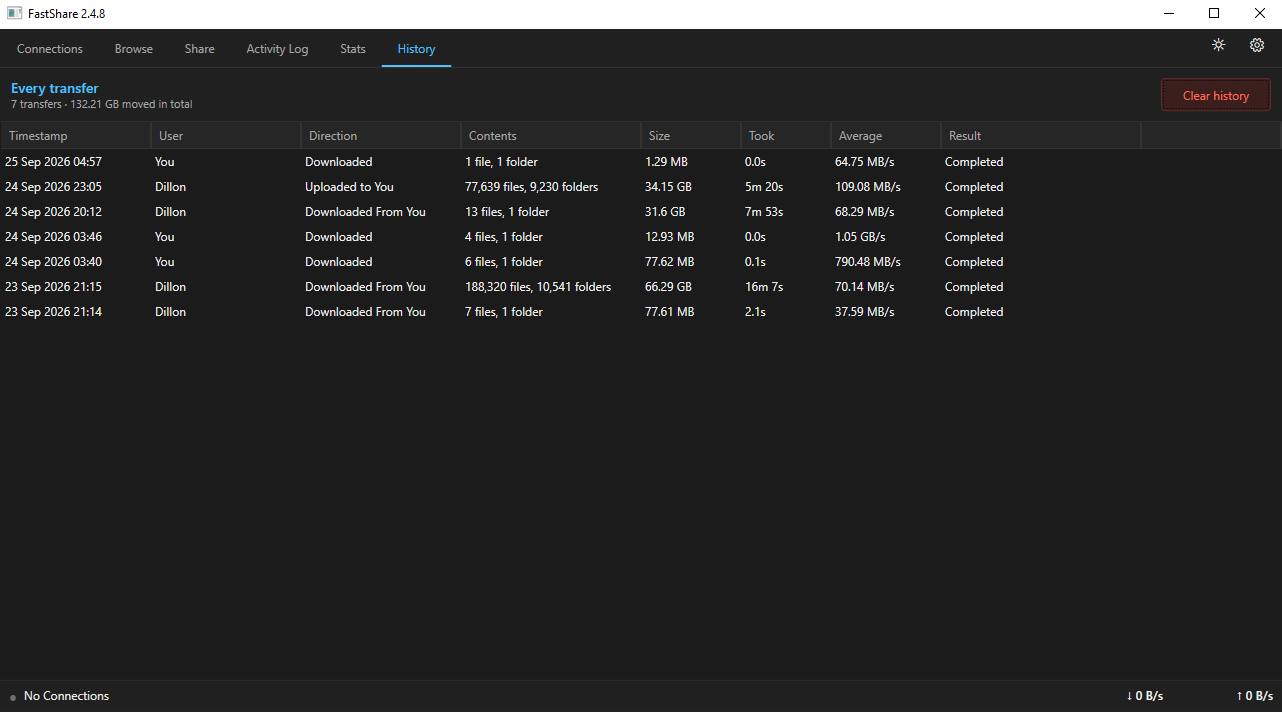1282x712 pixels.
Task: Click the "13 files, 1 folder" cell
Action: point(507,212)
